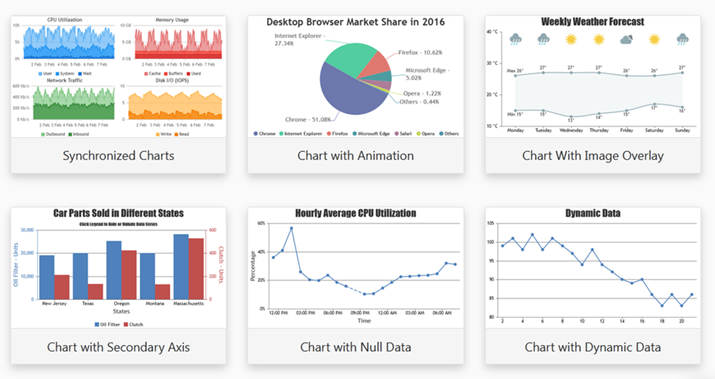Open the Synchronized Charts thumbnail
The width and height of the screenshot is (715, 379).
pyautogui.click(x=119, y=77)
